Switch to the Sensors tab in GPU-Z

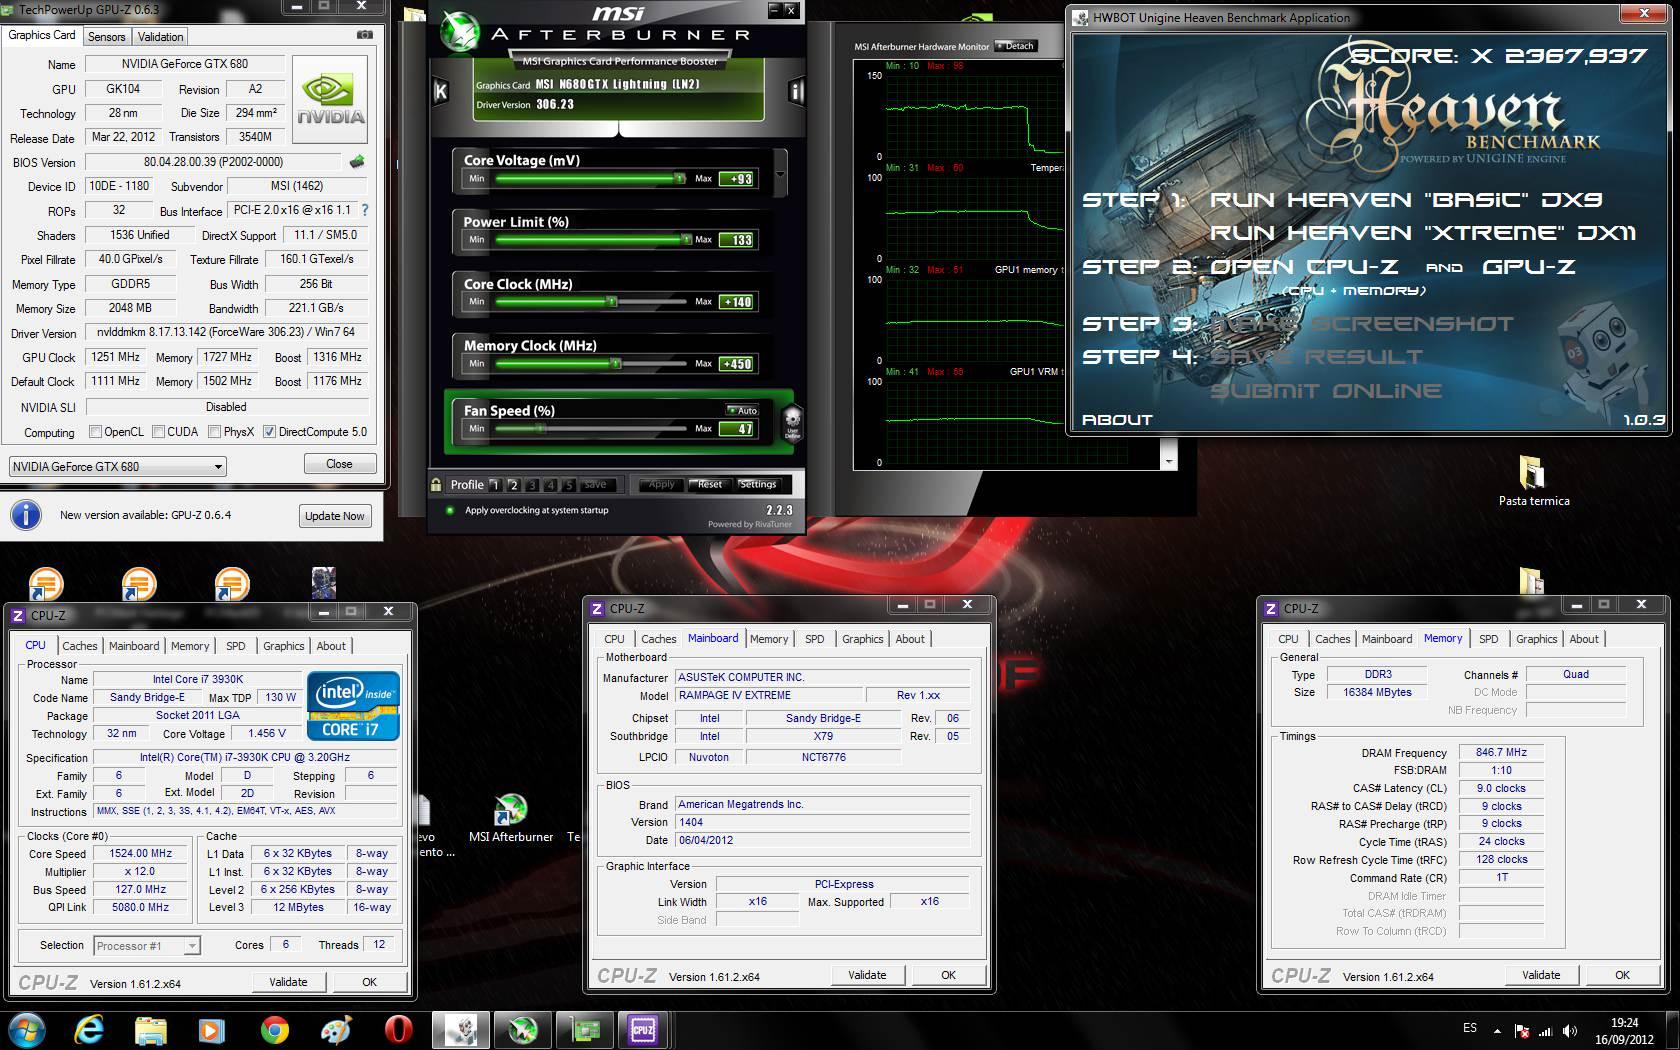(107, 37)
